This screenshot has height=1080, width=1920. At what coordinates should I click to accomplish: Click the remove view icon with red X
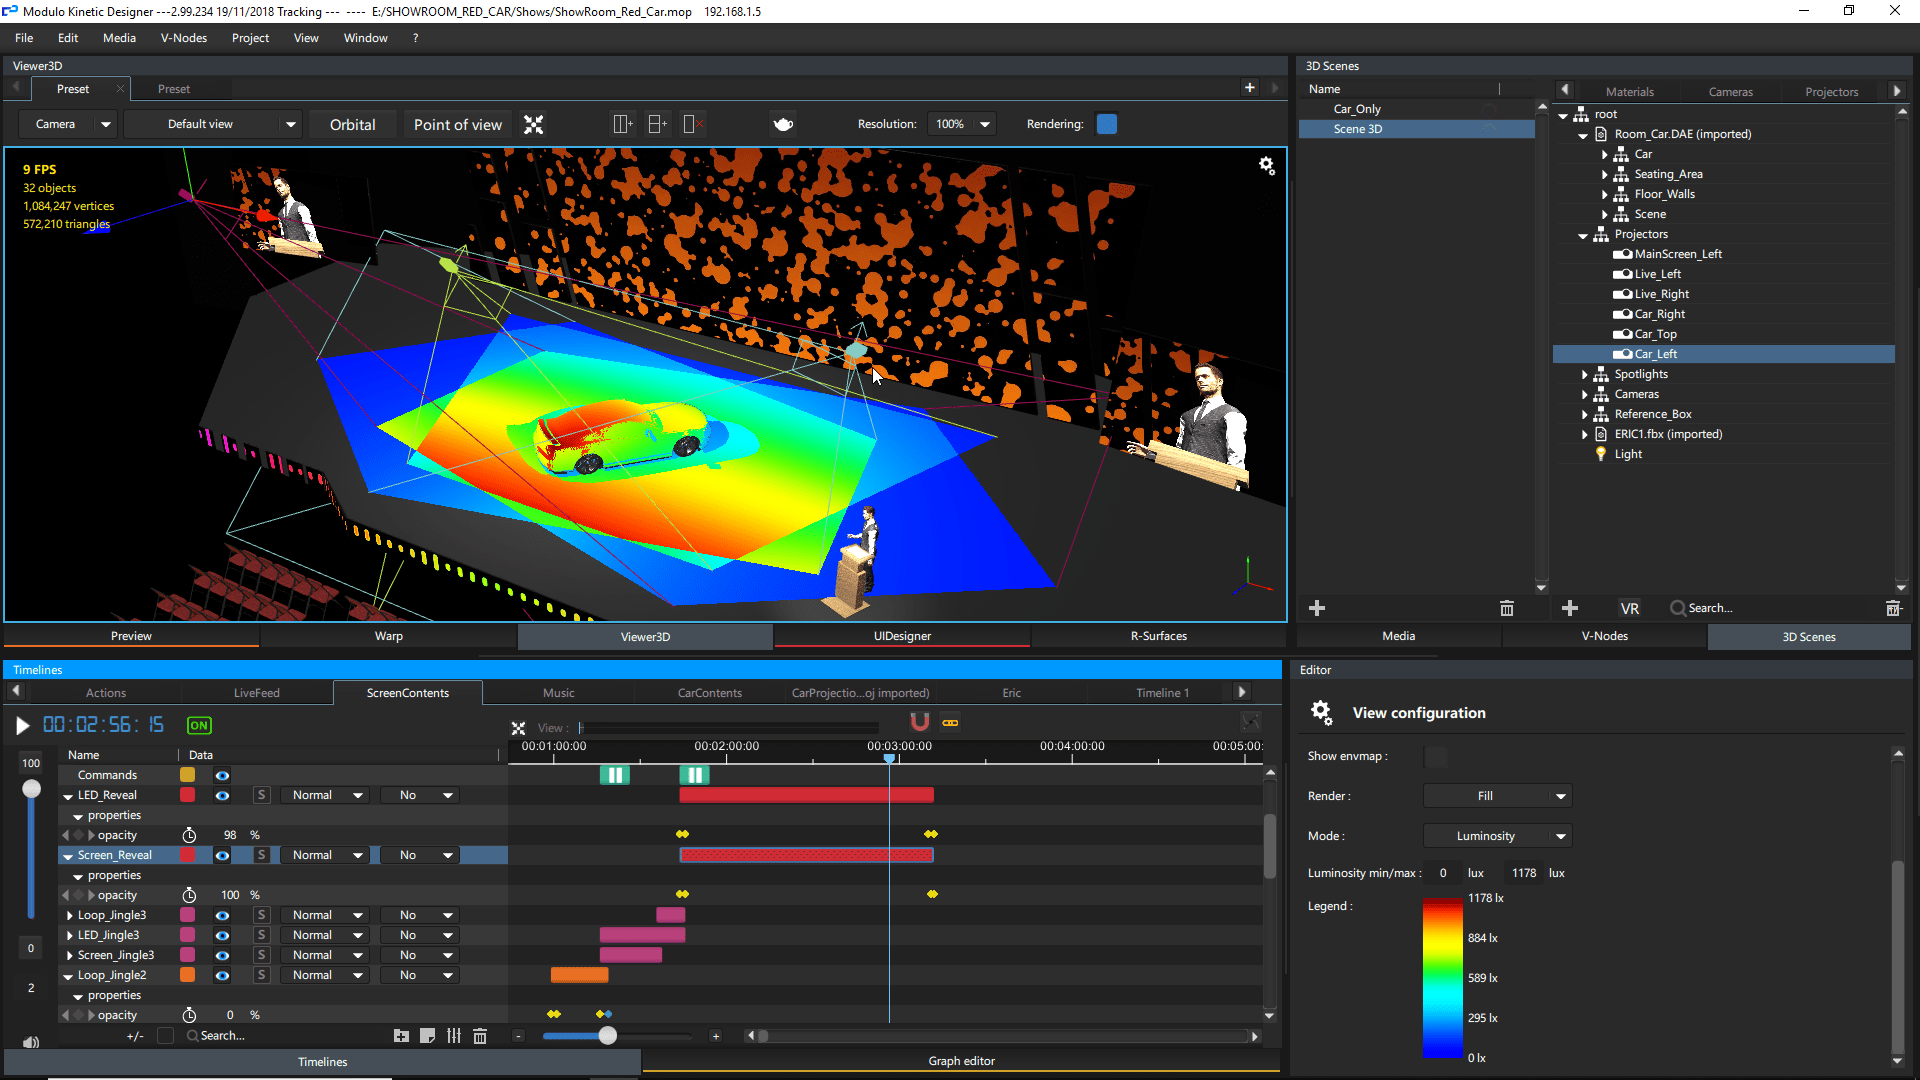tap(692, 123)
